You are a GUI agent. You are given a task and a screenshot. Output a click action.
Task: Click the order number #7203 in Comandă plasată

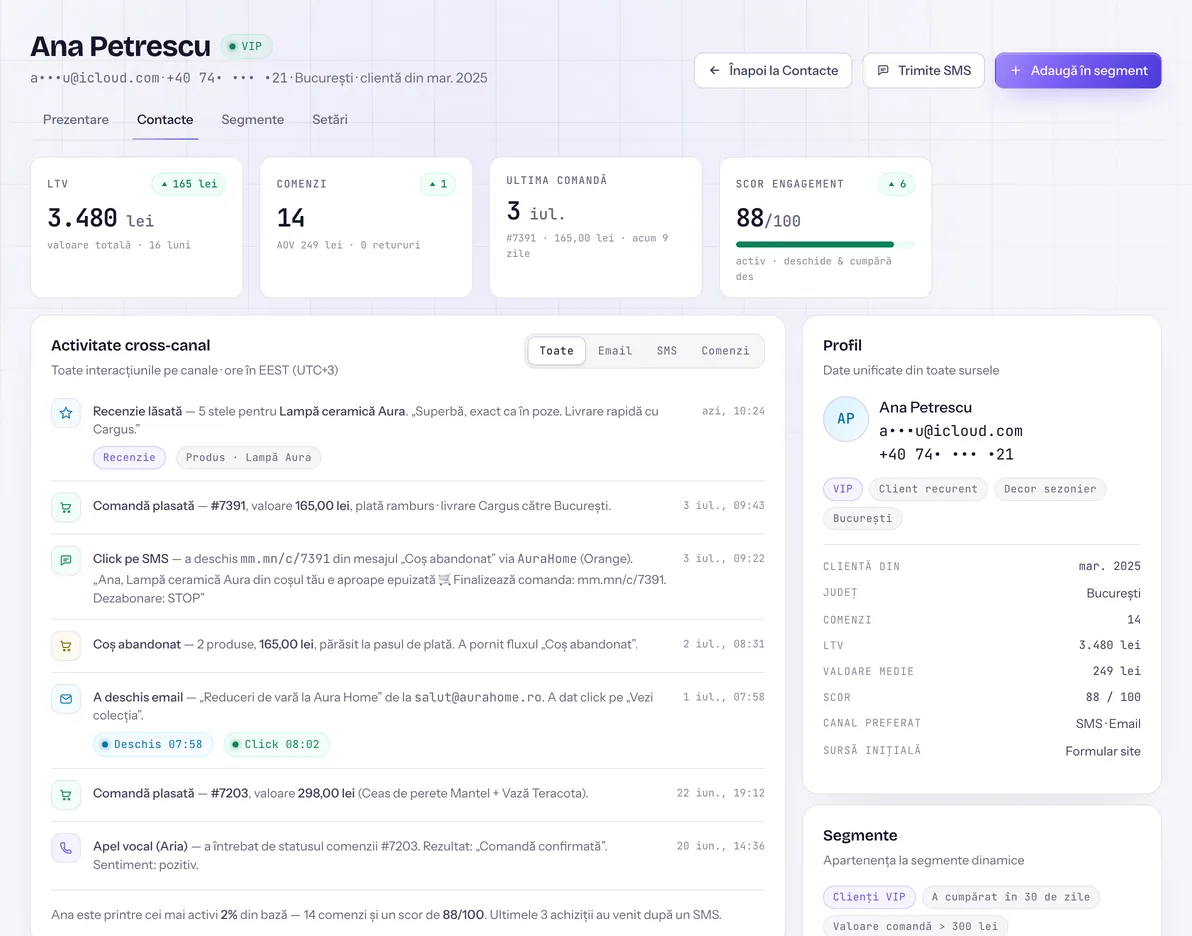230,794
